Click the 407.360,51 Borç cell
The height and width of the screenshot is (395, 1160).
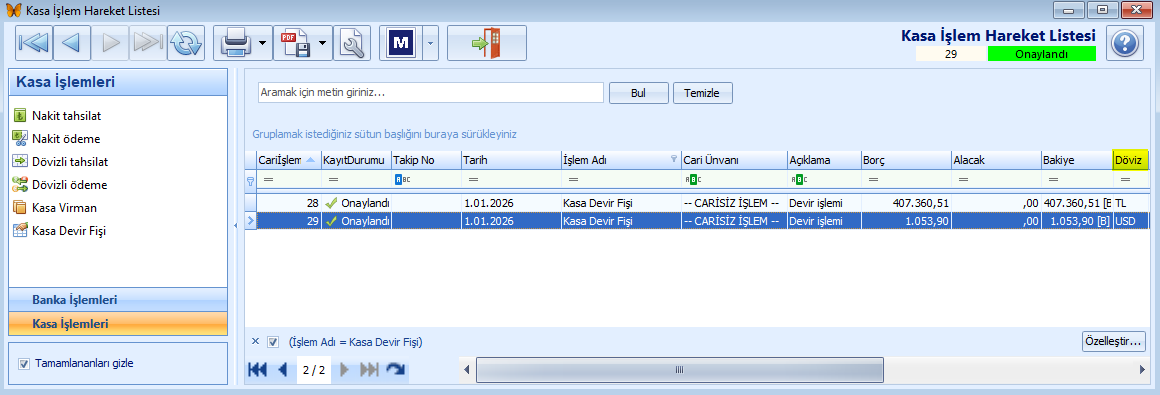pyautogui.click(x=906, y=203)
